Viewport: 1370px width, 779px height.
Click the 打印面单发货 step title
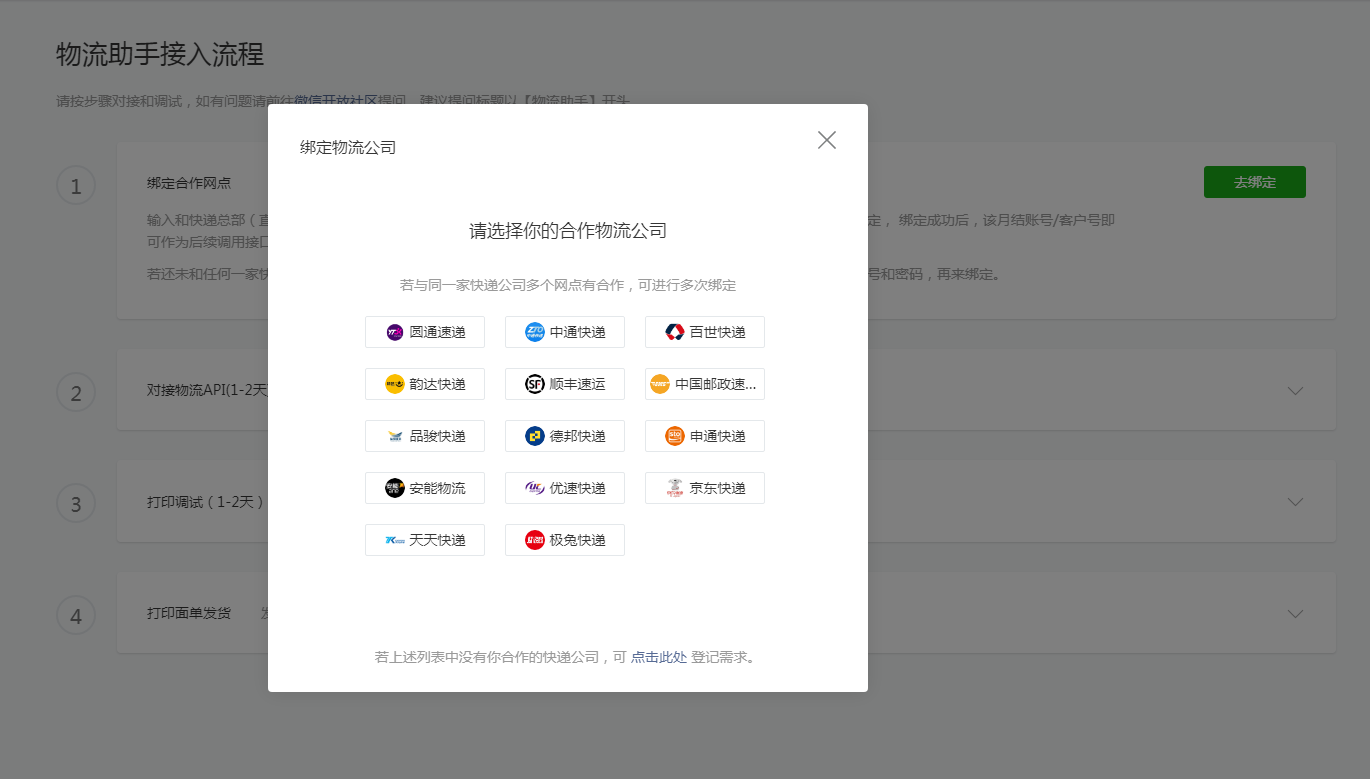point(189,614)
